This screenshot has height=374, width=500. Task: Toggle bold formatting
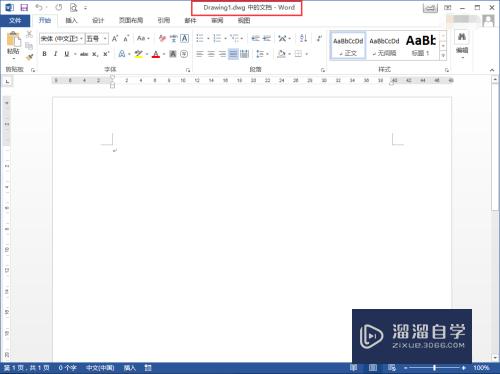[44, 54]
